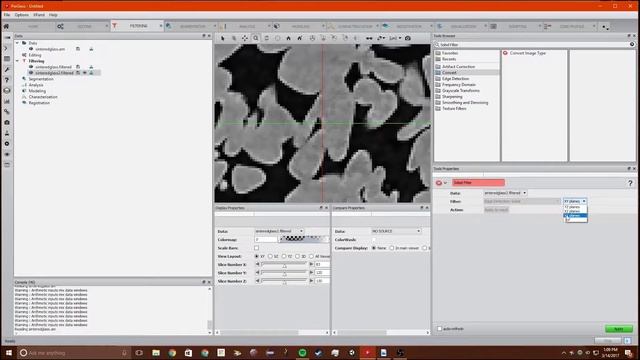Open the Filter name dropdown
This screenshot has width=640, height=360.
click(522, 201)
